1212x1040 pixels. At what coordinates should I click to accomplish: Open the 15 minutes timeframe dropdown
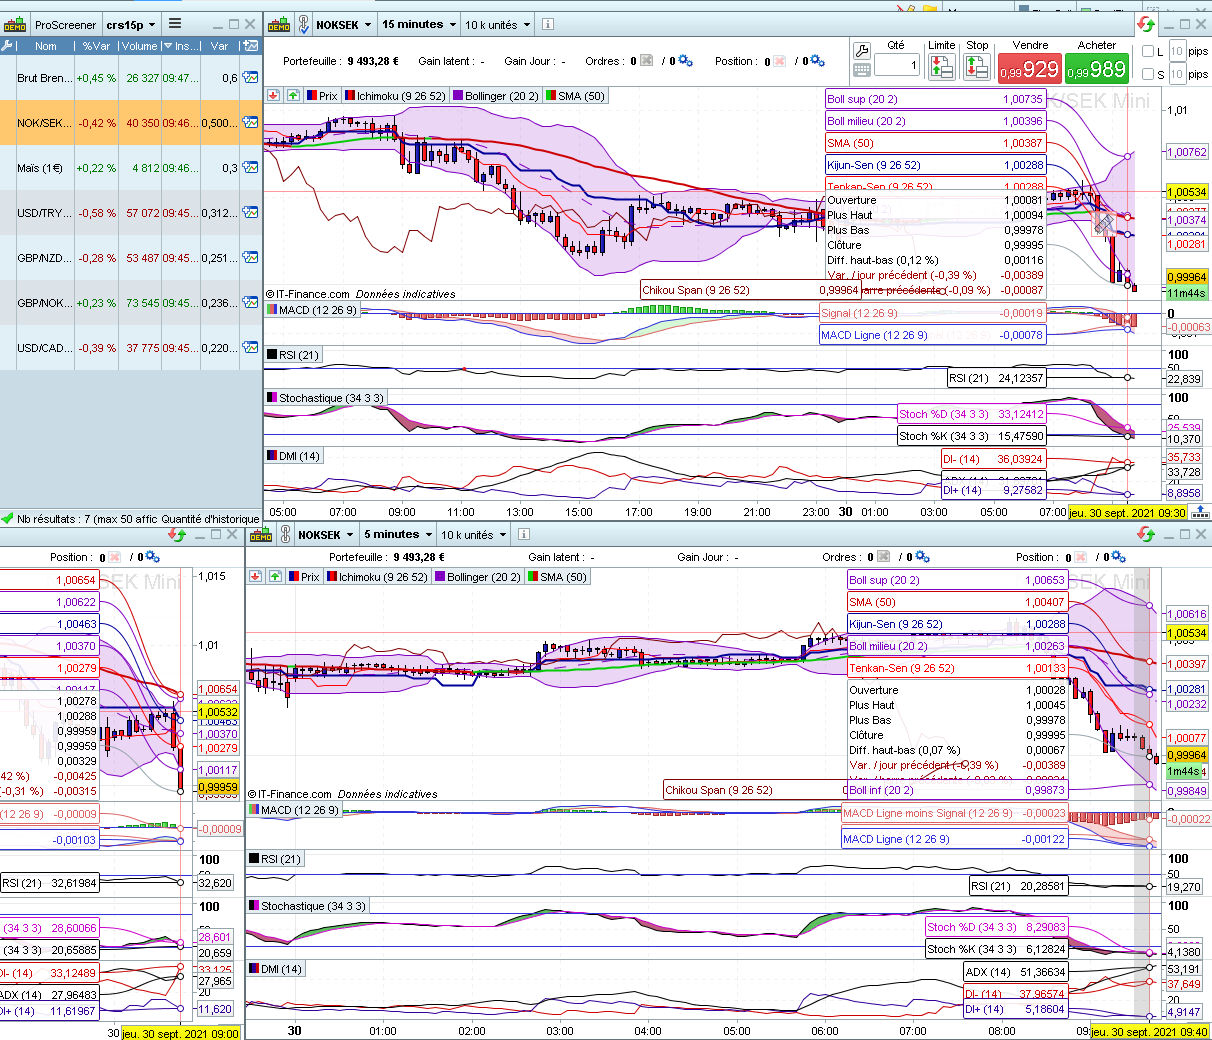[419, 24]
